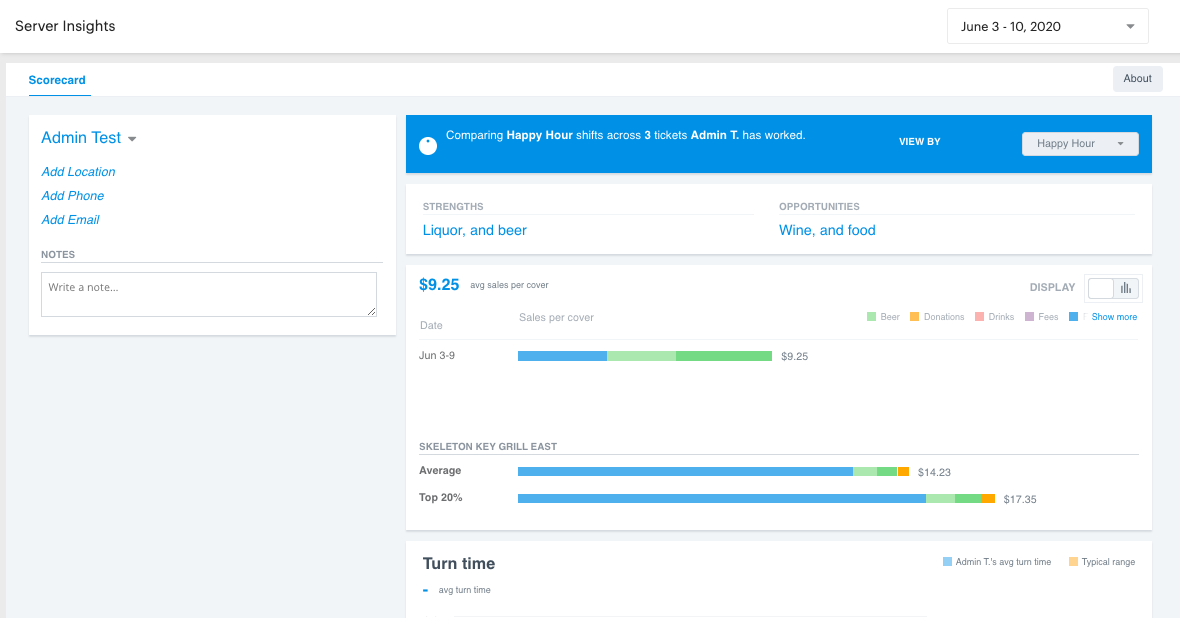The width and height of the screenshot is (1180, 618).
Task: Open the Happy Hour view-by dropdown
Action: (1080, 143)
